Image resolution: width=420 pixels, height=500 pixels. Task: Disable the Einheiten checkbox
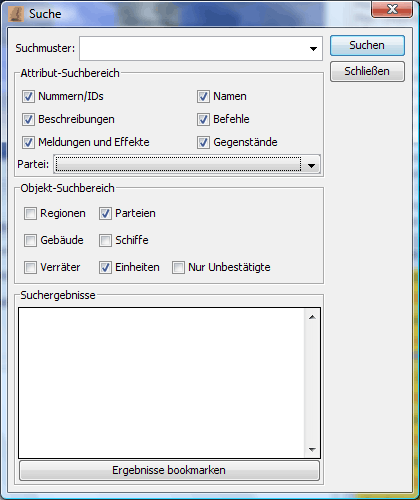pyautogui.click(x=105, y=267)
